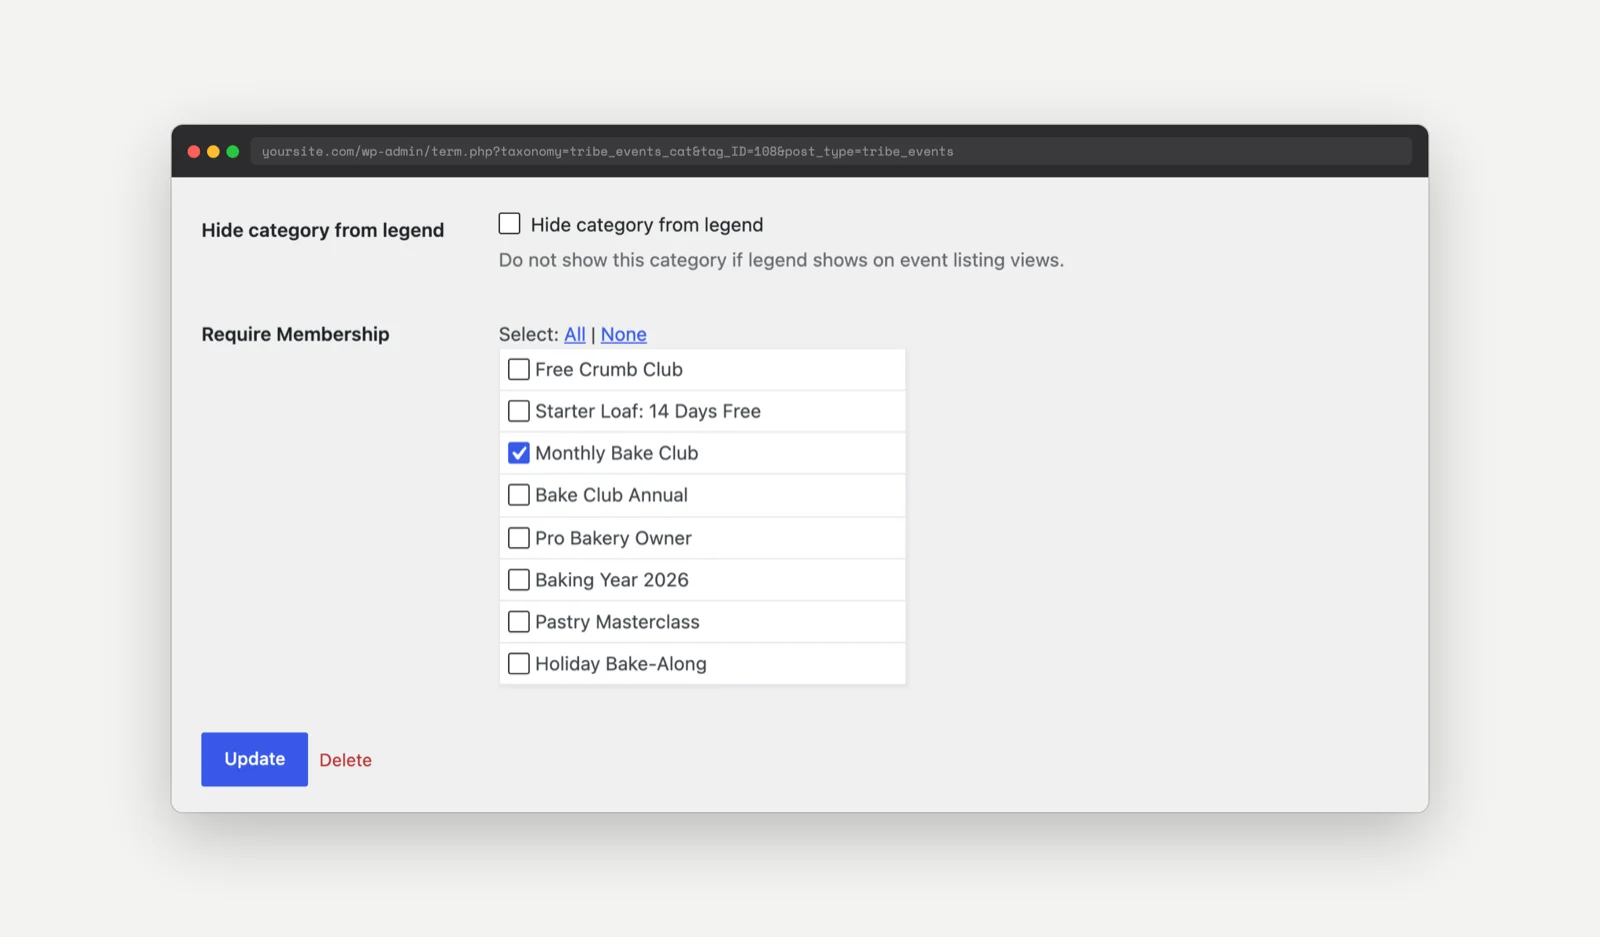Uncheck the Monthly Bake Club membership
1600x937 pixels.
click(518, 453)
